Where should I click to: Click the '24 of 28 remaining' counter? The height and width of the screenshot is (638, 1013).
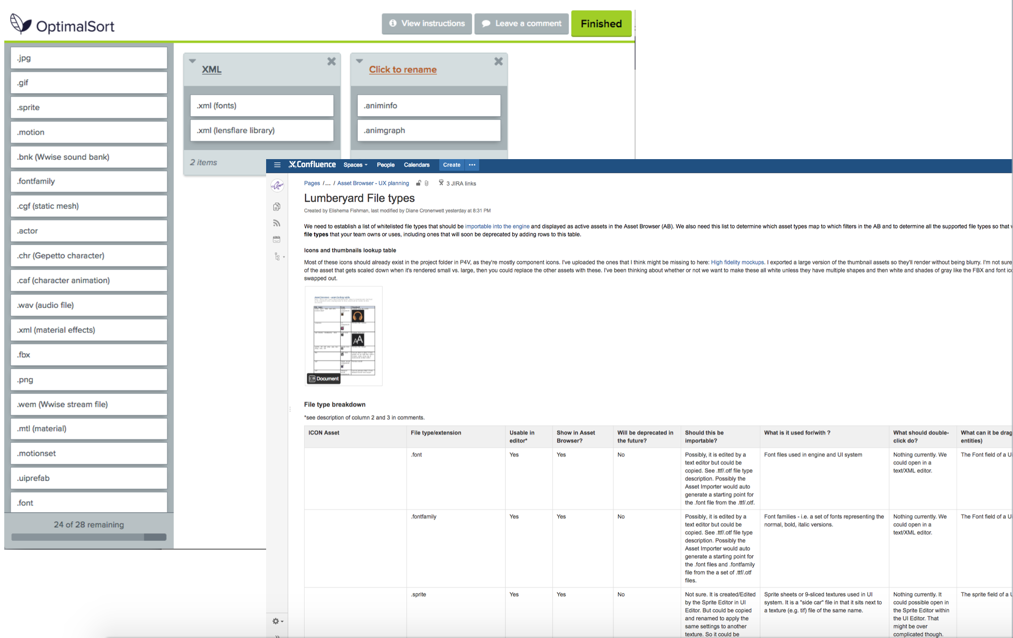coord(89,524)
